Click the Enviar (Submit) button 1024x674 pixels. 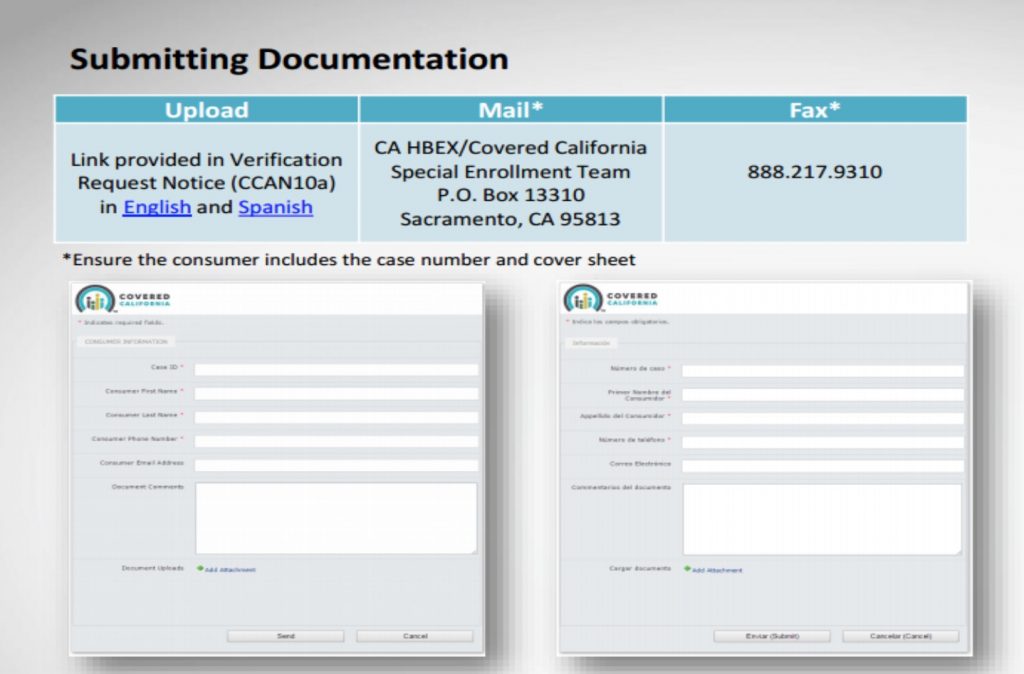(x=771, y=635)
